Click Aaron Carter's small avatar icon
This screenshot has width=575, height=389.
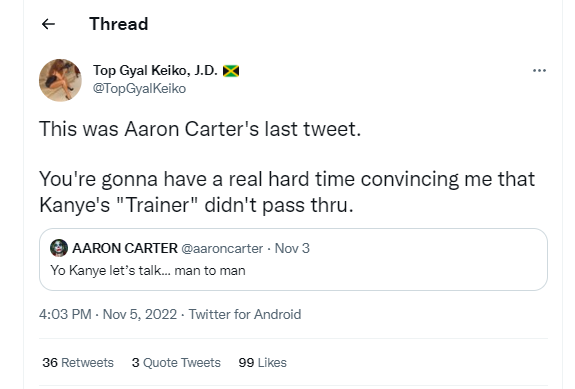point(59,248)
